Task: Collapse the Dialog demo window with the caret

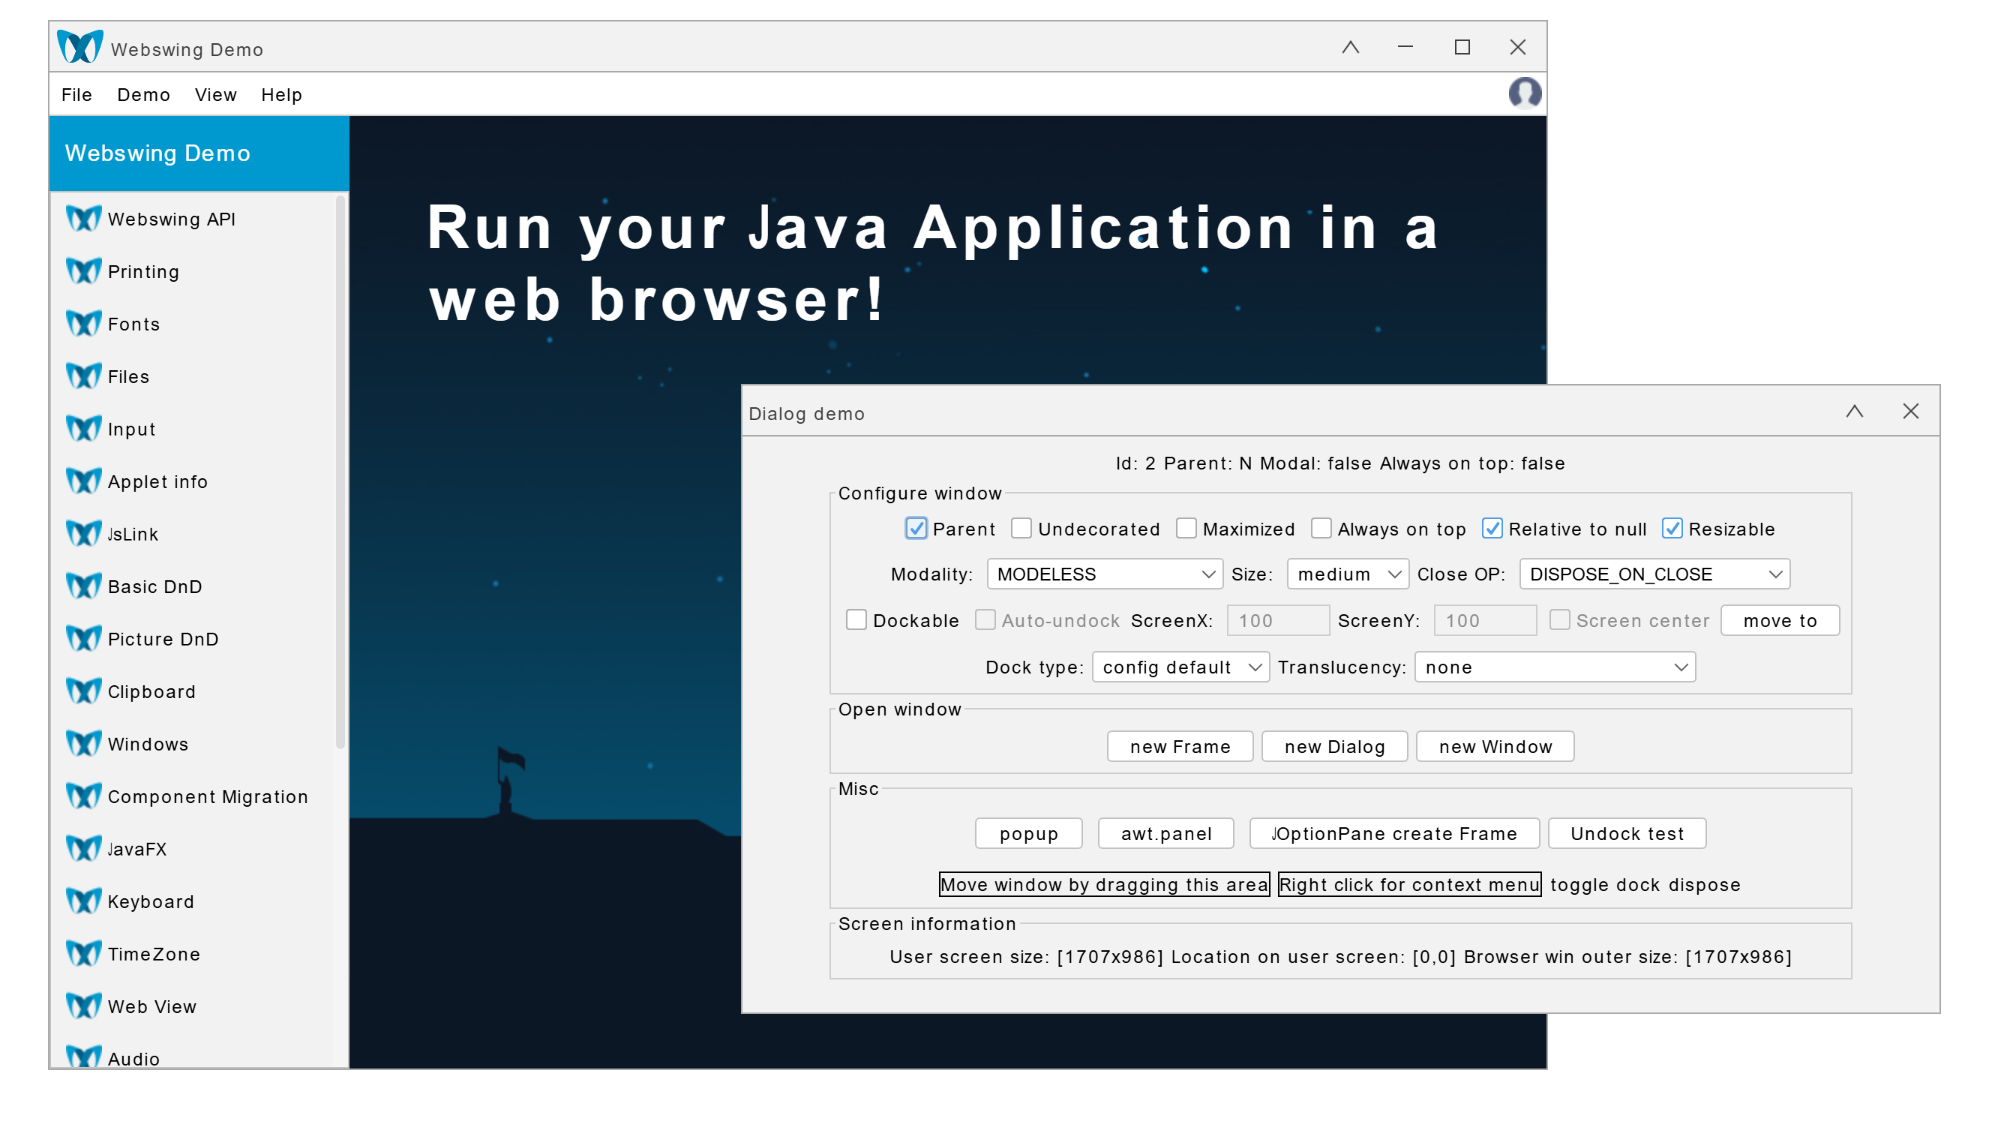Action: (1854, 412)
